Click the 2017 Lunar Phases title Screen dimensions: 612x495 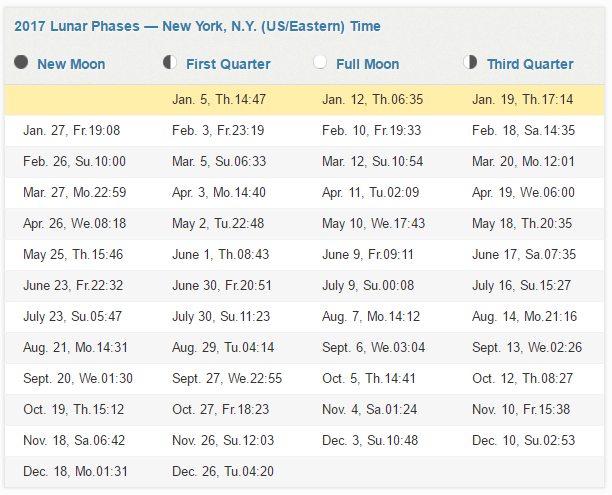pyautogui.click(x=197, y=26)
